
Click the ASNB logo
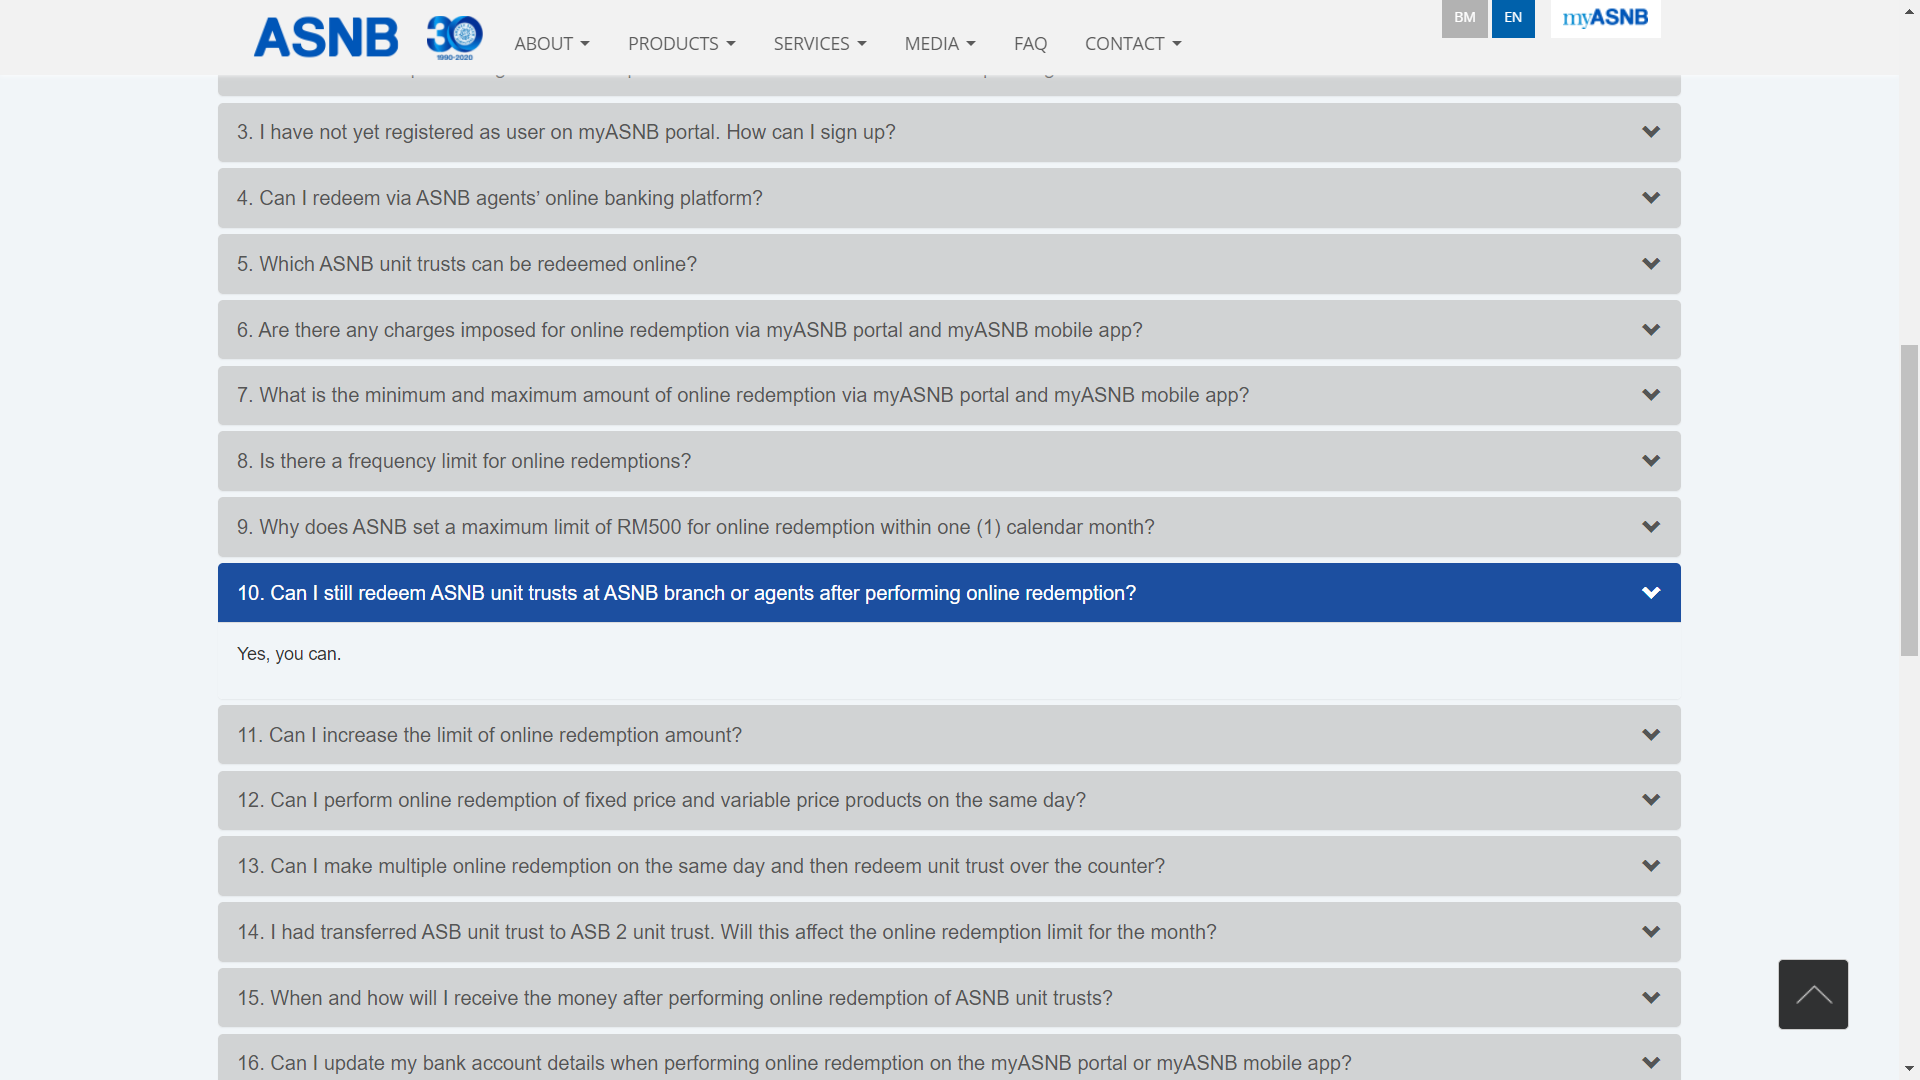(x=326, y=38)
